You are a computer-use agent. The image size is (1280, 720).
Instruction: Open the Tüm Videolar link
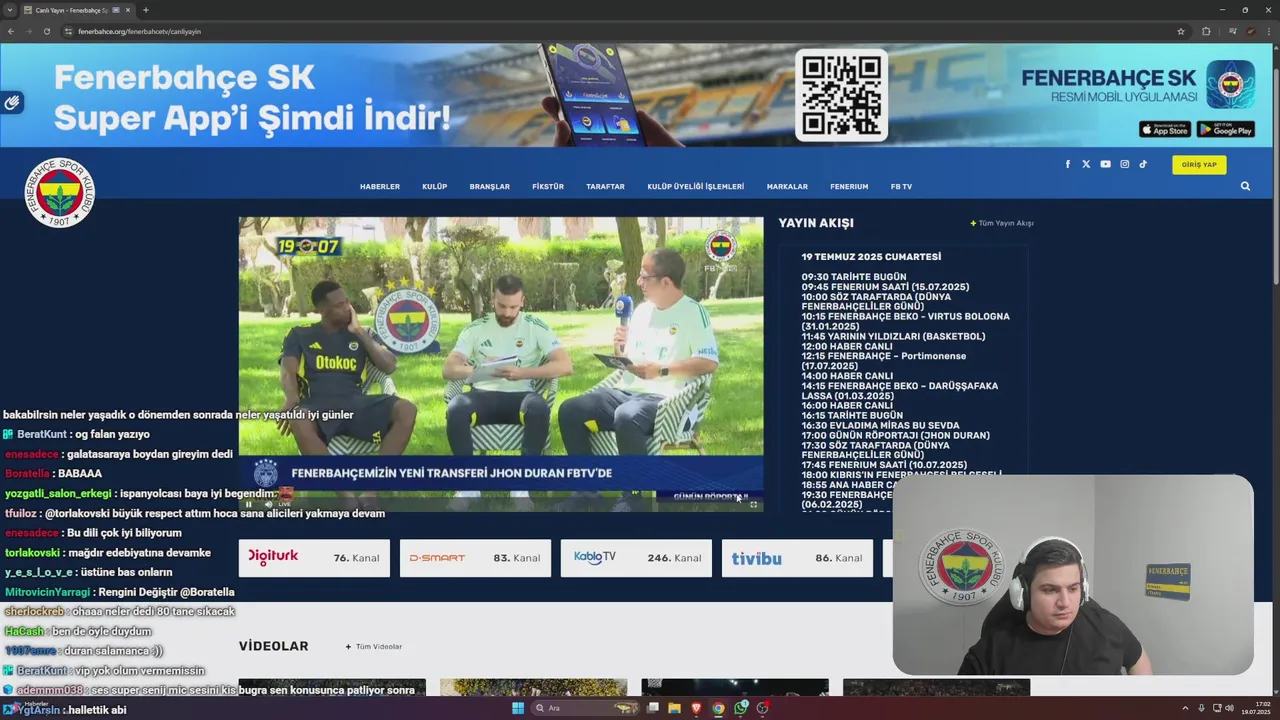(374, 647)
